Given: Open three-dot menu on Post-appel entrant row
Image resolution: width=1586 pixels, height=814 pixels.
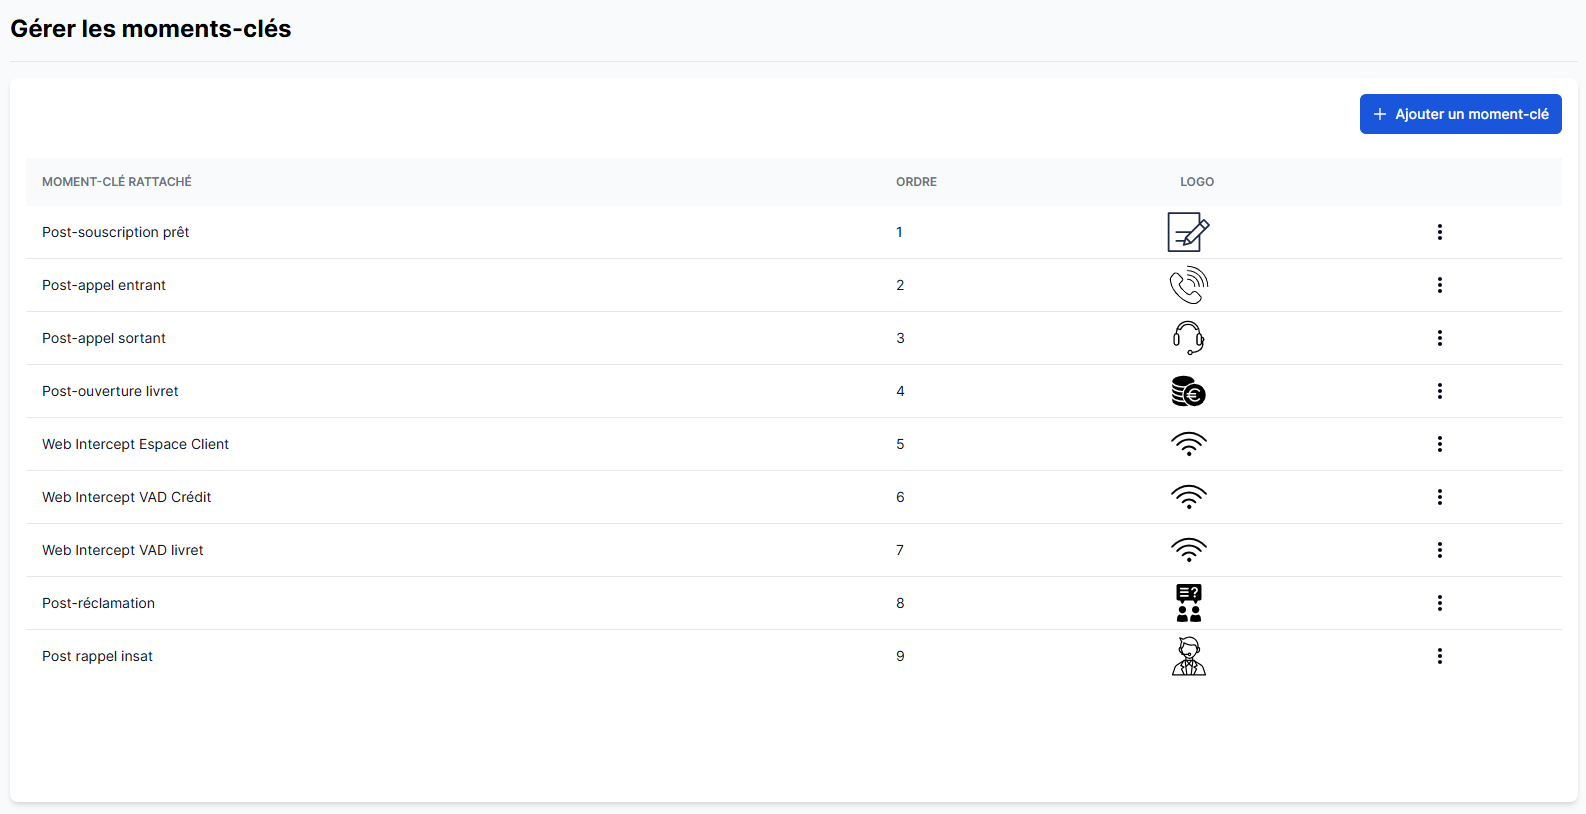Looking at the screenshot, I should [x=1439, y=285].
